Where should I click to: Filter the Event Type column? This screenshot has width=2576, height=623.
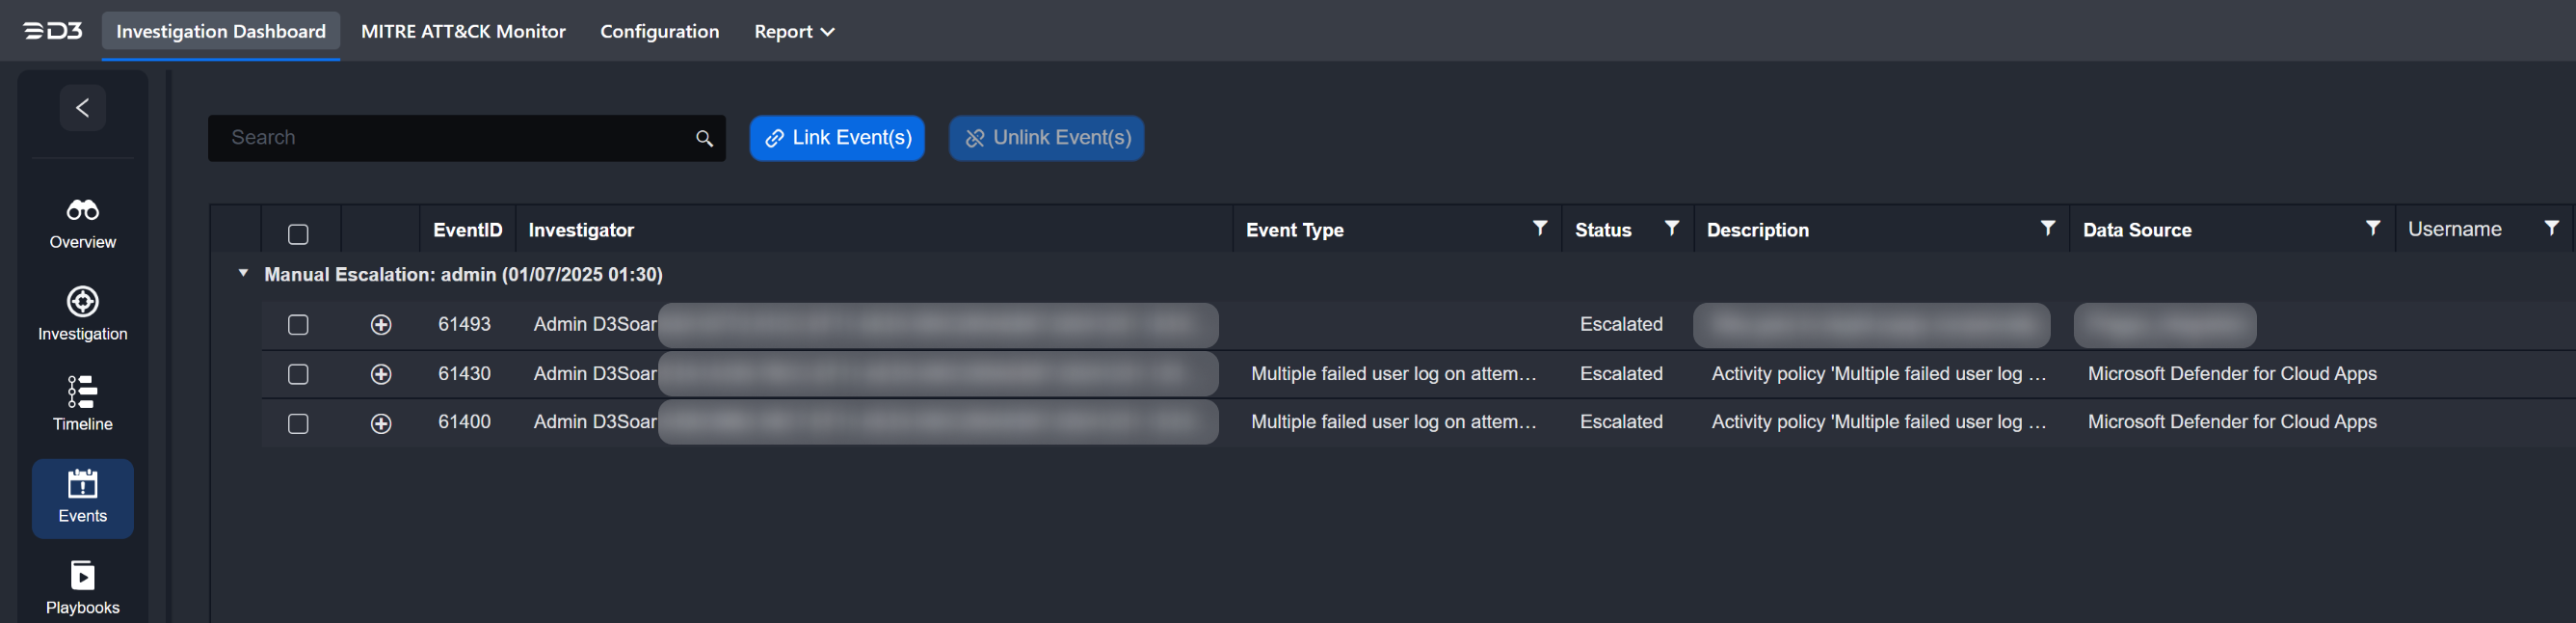(x=1540, y=229)
